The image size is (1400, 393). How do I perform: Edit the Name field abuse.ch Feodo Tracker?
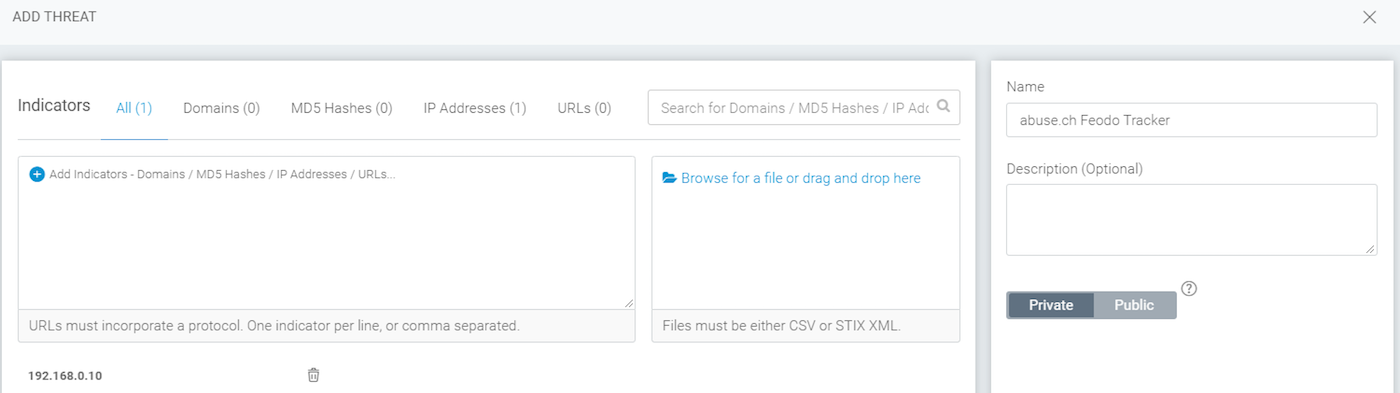pos(1191,120)
